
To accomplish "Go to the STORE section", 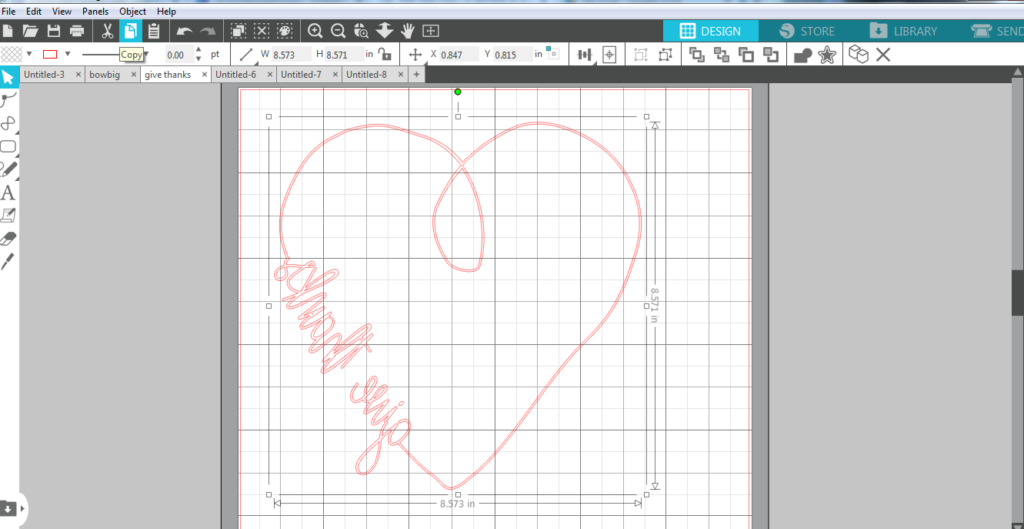I will coord(806,31).
